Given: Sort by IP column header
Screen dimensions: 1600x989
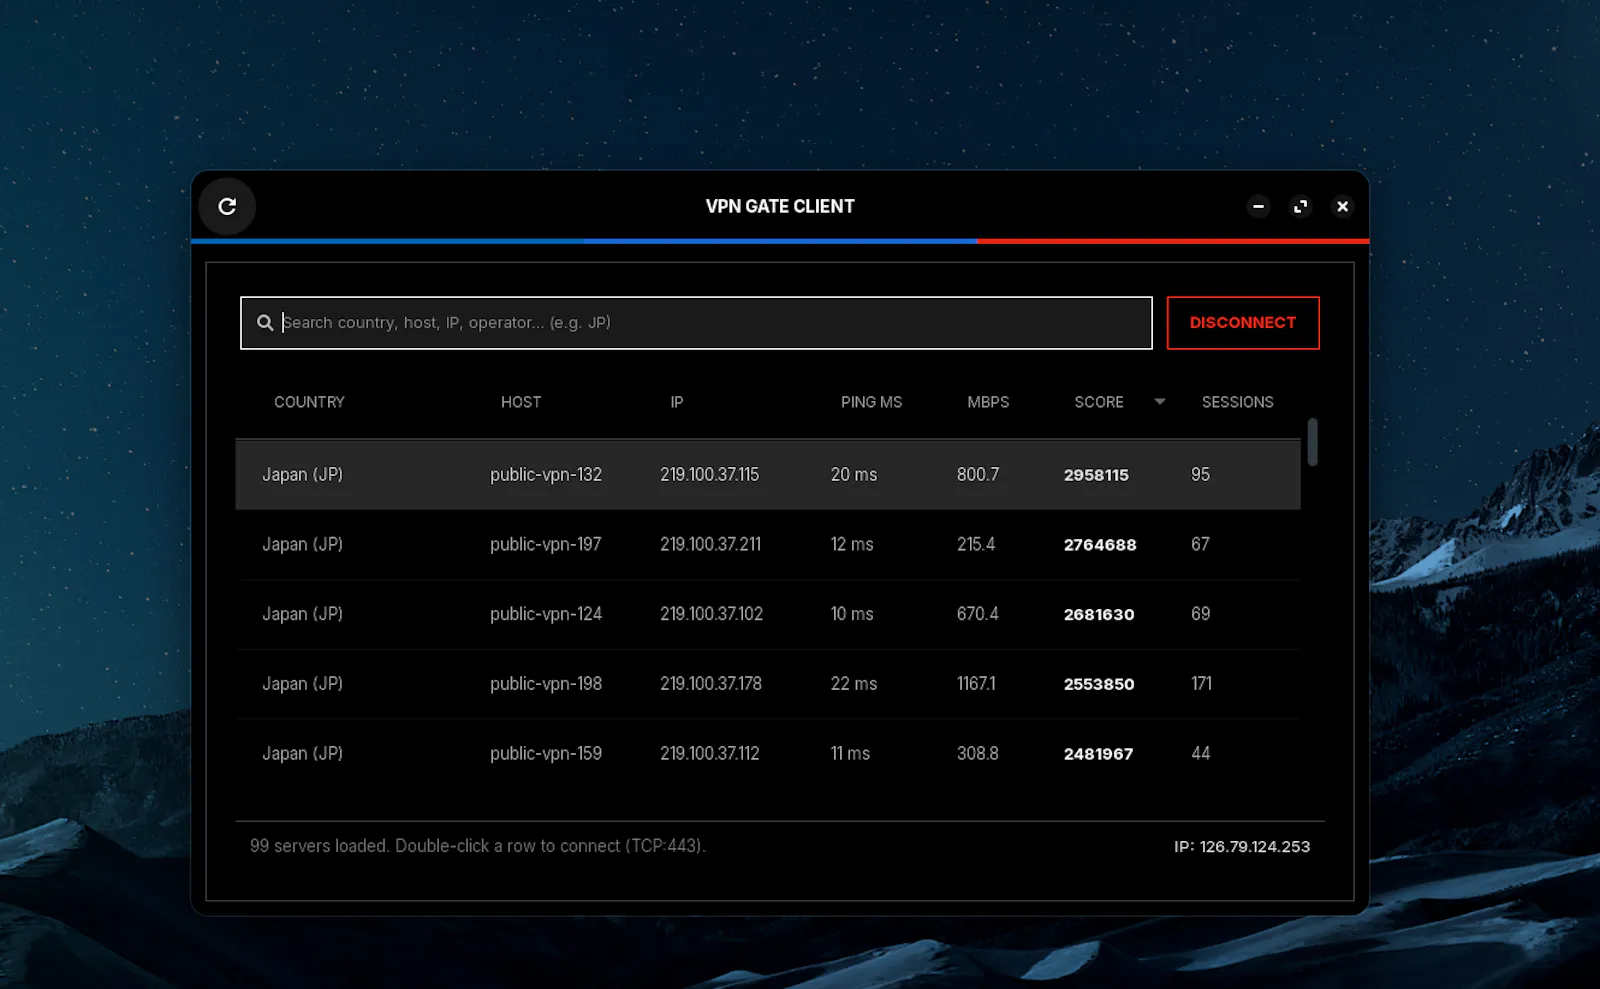Looking at the screenshot, I should pyautogui.click(x=677, y=402).
